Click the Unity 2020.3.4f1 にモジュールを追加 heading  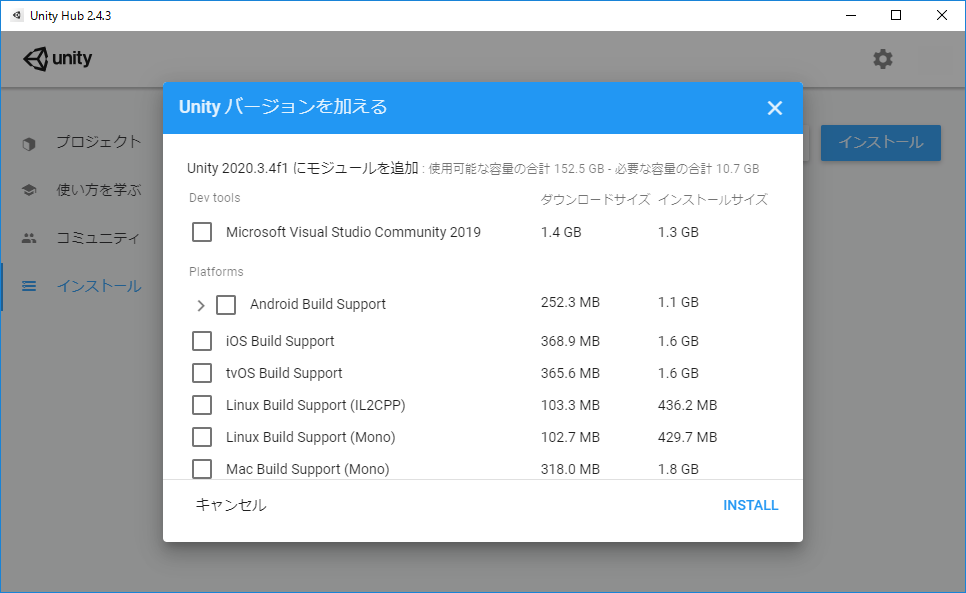[x=302, y=168]
